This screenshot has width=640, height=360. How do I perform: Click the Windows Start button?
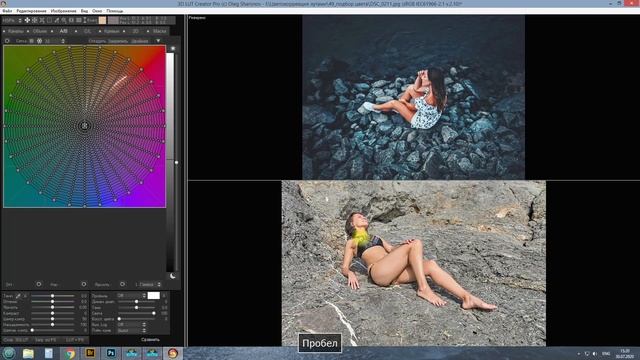click(9, 353)
